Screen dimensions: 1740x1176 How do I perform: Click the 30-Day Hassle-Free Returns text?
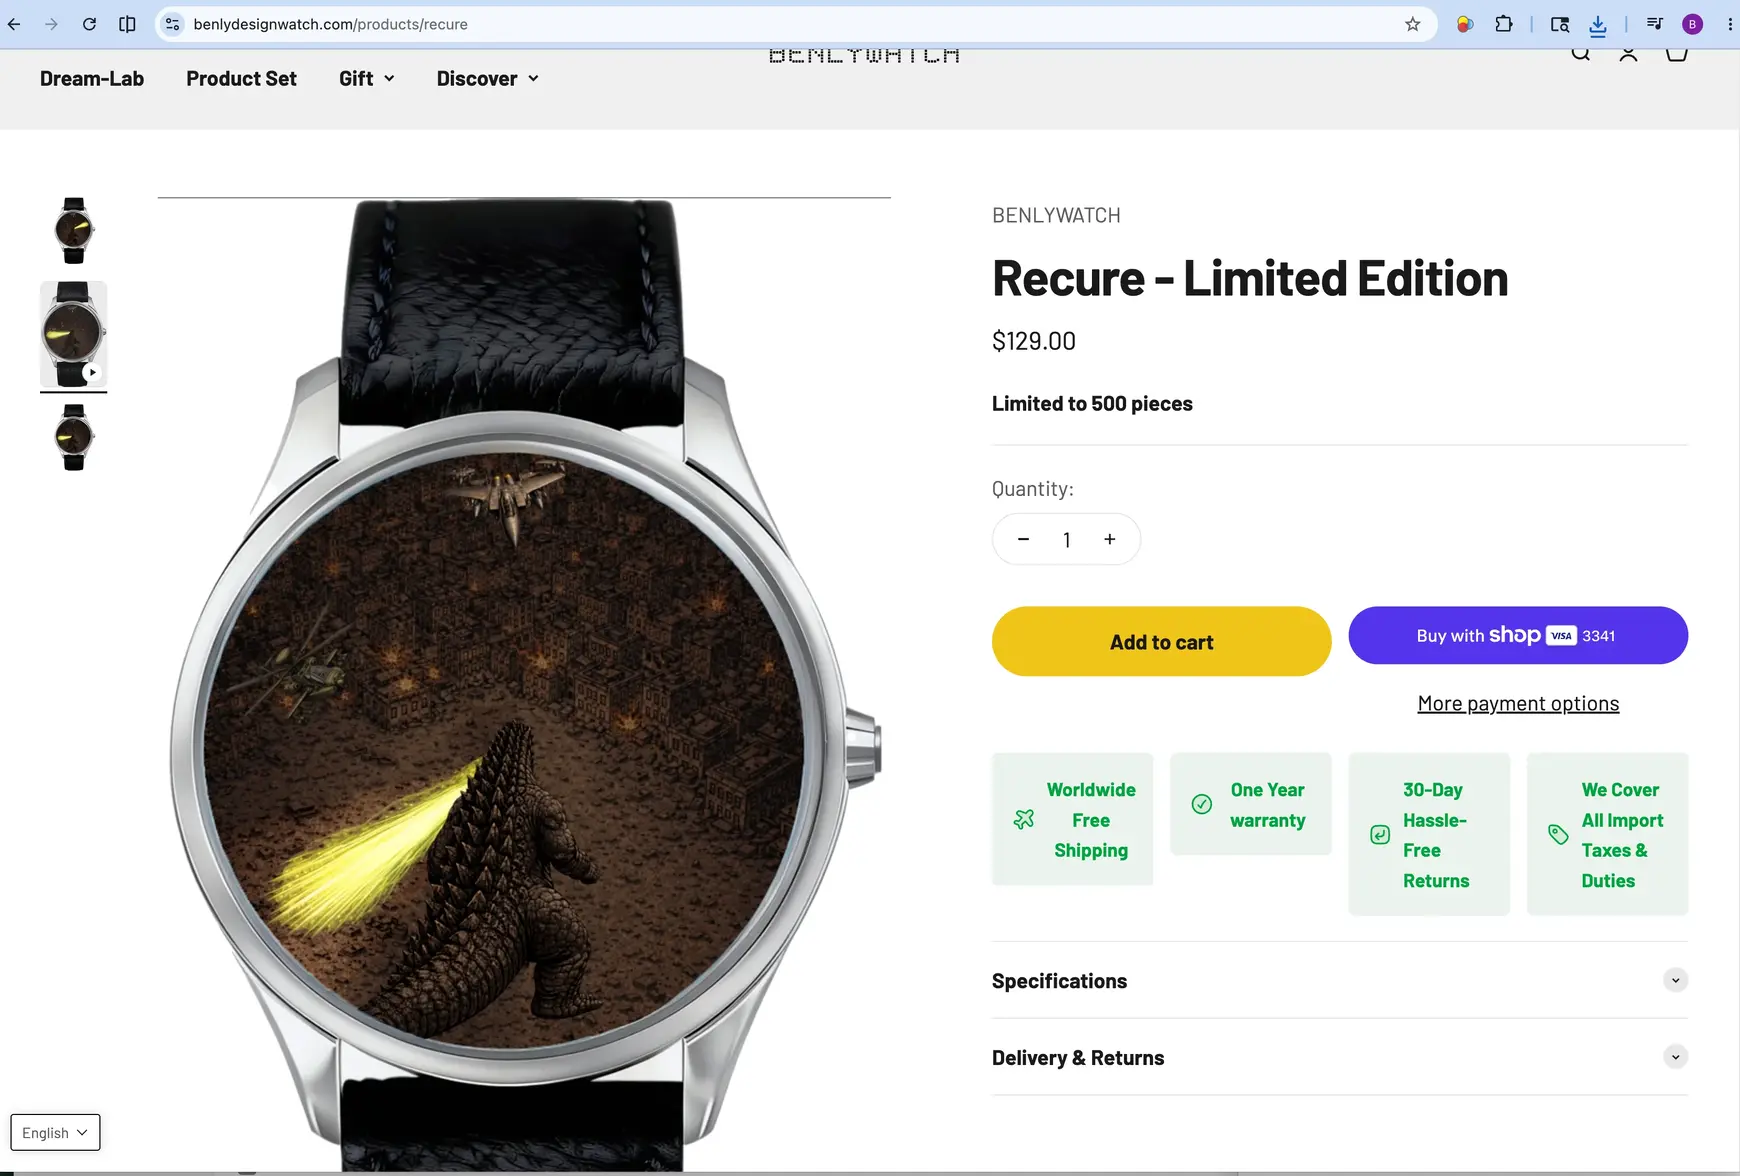[x=1436, y=835]
